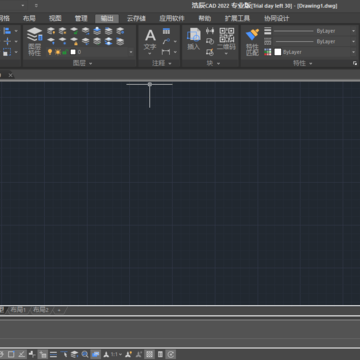Viewport: 360px width, 360px height.
Task: Toggle the green layer lock icon
Action: point(65,52)
